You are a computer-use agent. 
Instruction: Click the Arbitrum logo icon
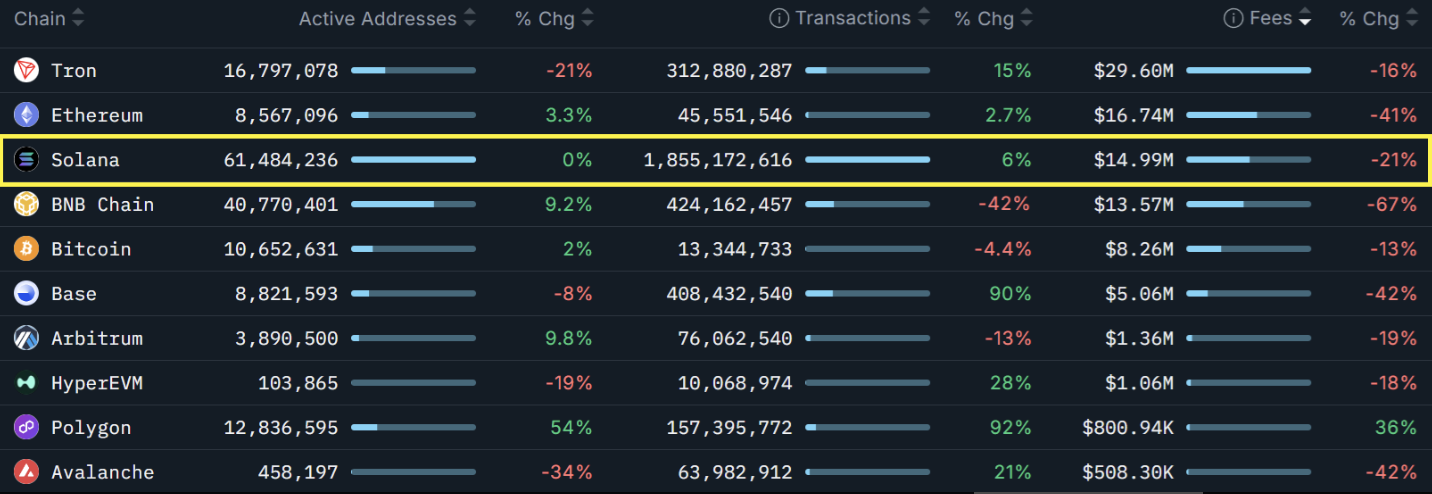[x=26, y=338]
